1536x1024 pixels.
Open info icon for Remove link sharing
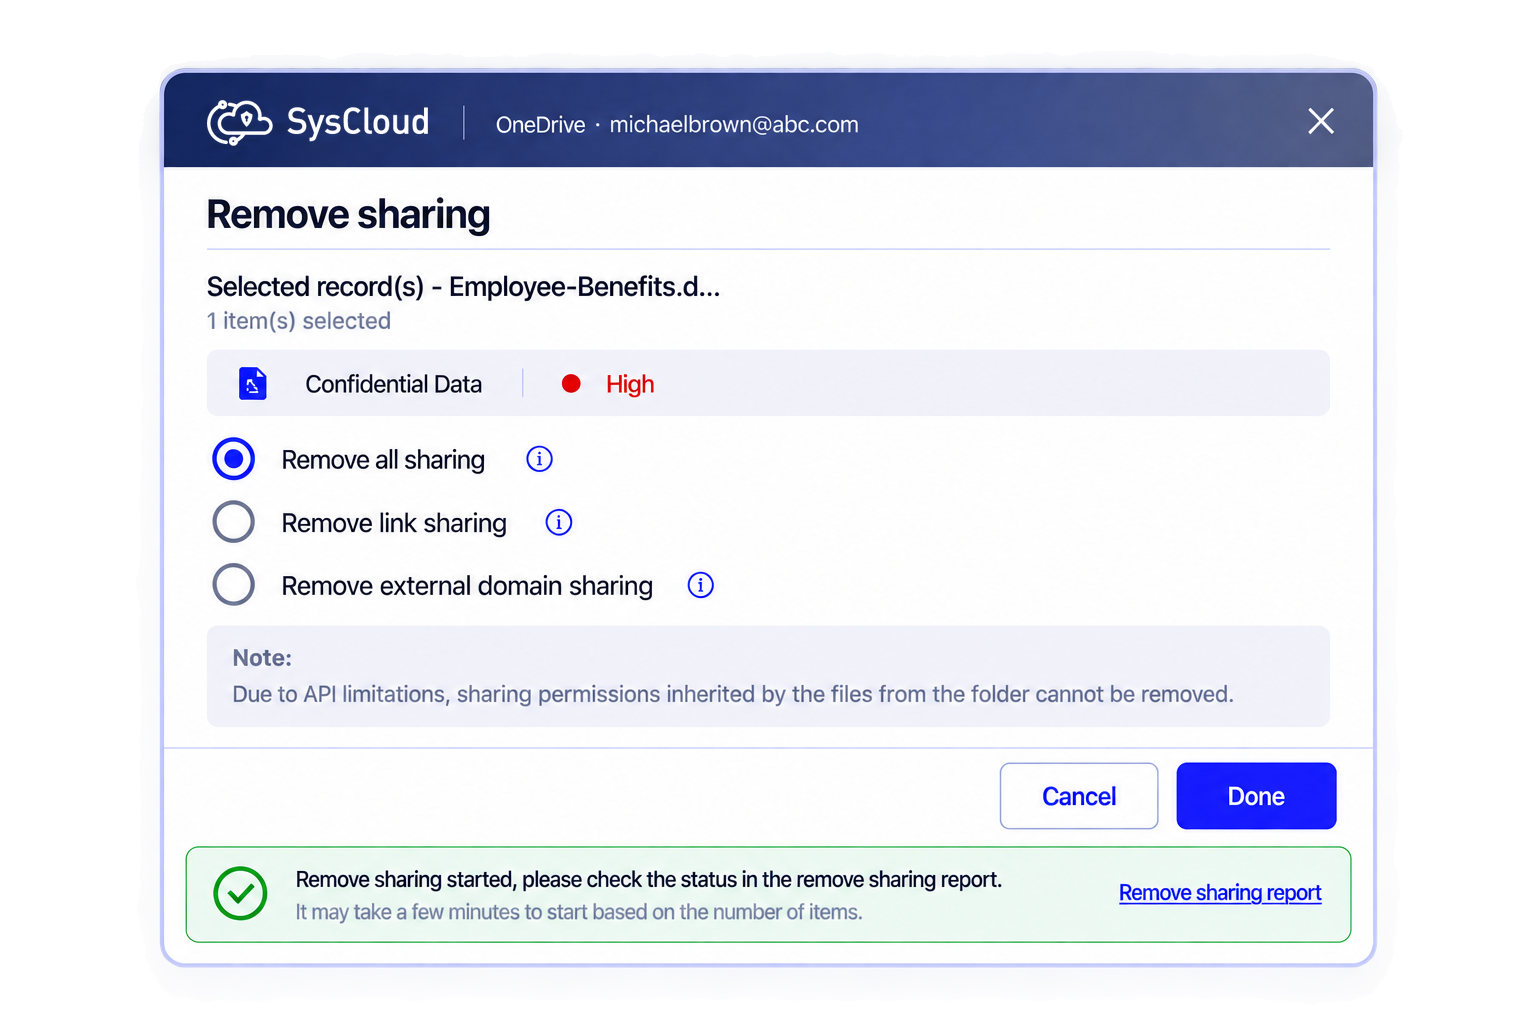pyautogui.click(x=559, y=522)
